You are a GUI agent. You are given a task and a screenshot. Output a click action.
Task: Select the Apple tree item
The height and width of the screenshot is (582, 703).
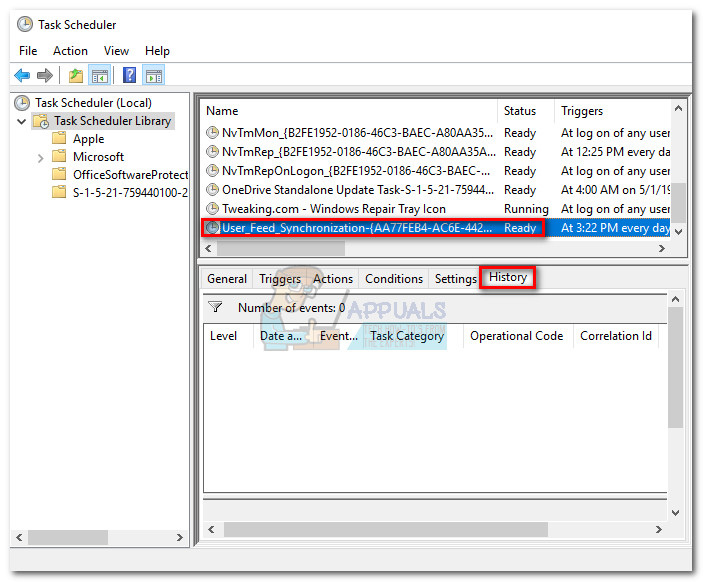click(88, 139)
